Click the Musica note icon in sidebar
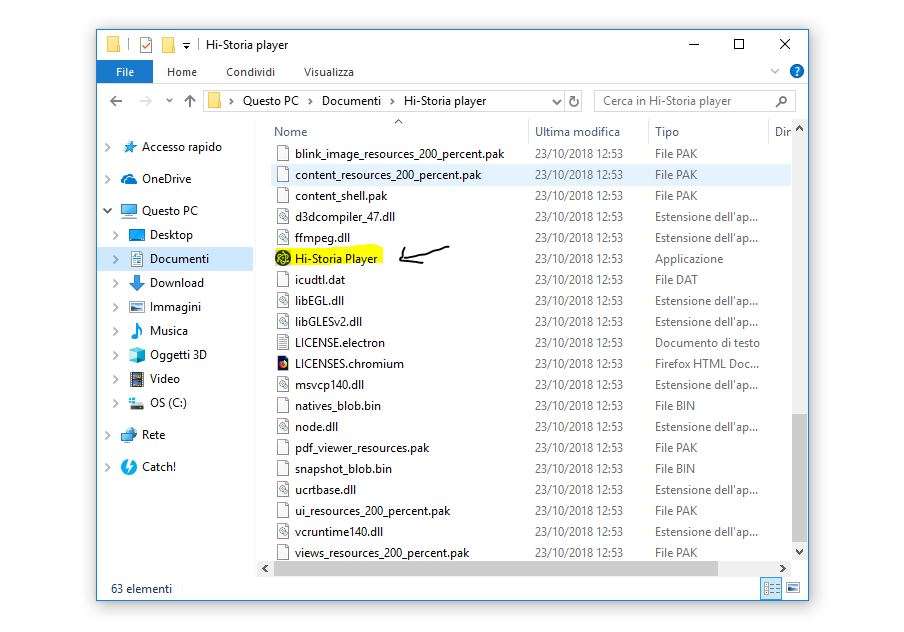The height and width of the screenshot is (632, 904). click(137, 331)
